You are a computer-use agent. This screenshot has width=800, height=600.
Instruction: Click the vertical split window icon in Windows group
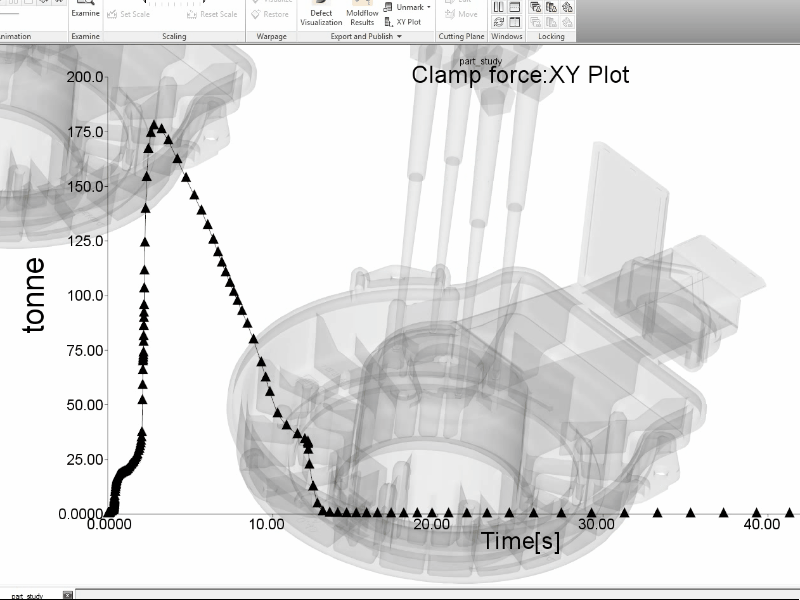click(515, 22)
